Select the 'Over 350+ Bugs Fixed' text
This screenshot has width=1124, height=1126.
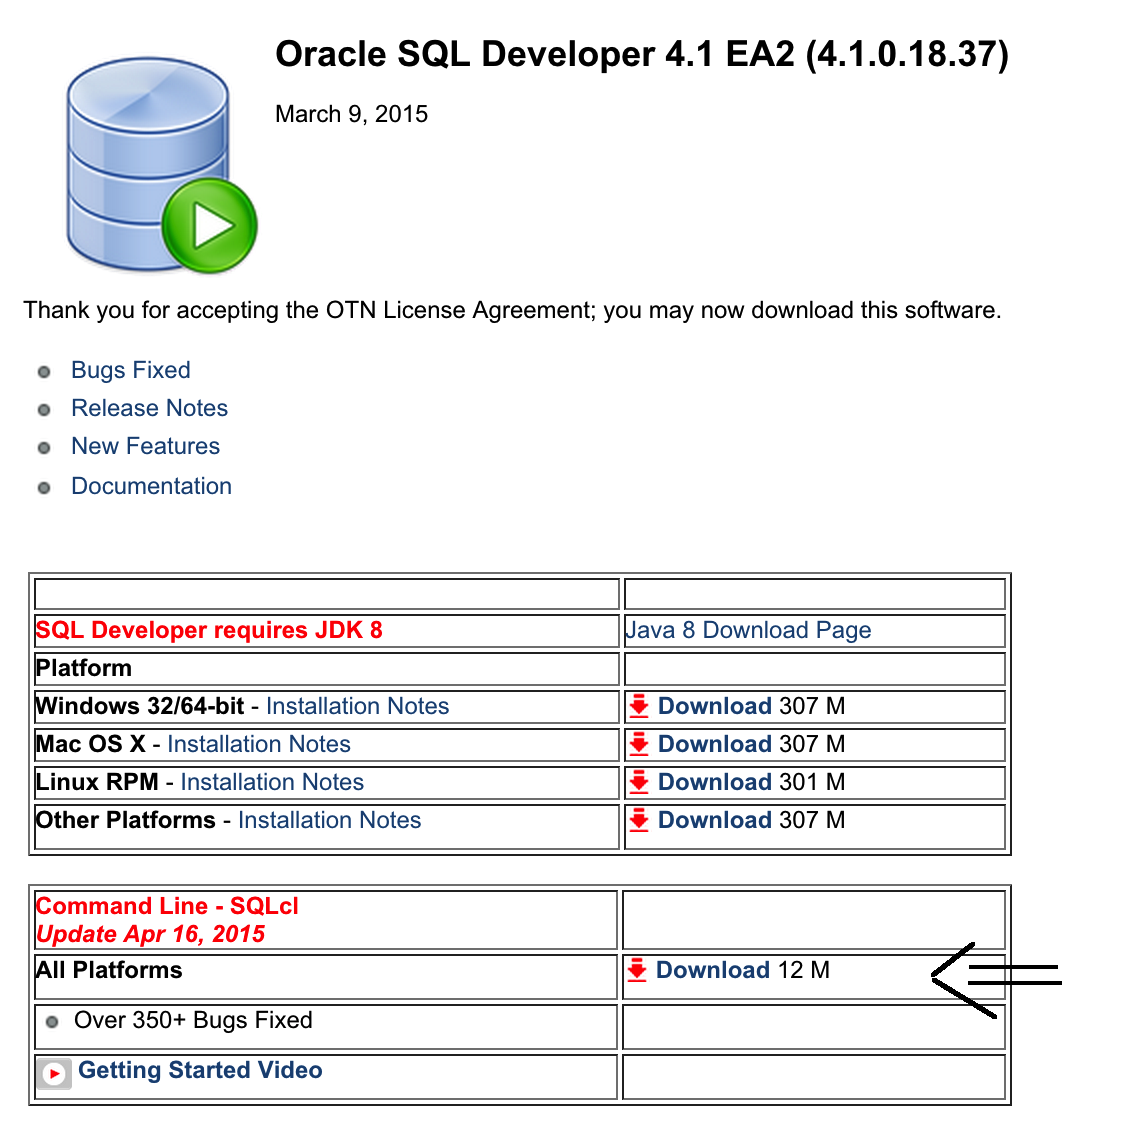click(193, 1020)
